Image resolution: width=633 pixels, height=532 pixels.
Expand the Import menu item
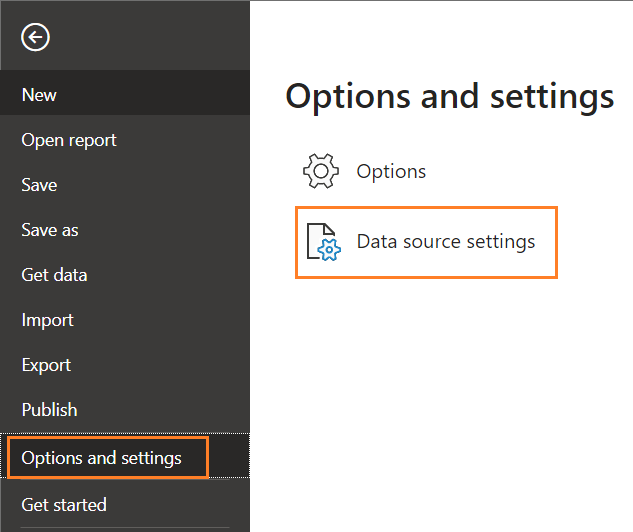point(47,320)
